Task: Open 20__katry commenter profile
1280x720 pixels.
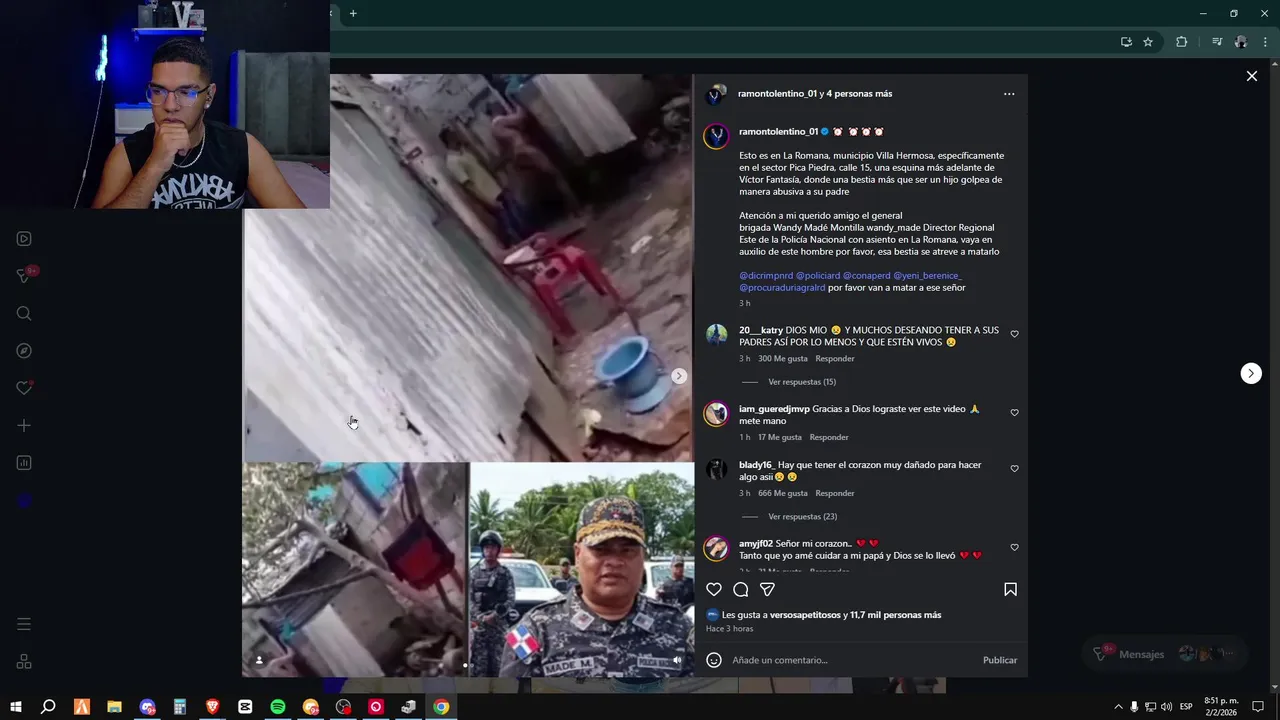Action: tap(761, 331)
